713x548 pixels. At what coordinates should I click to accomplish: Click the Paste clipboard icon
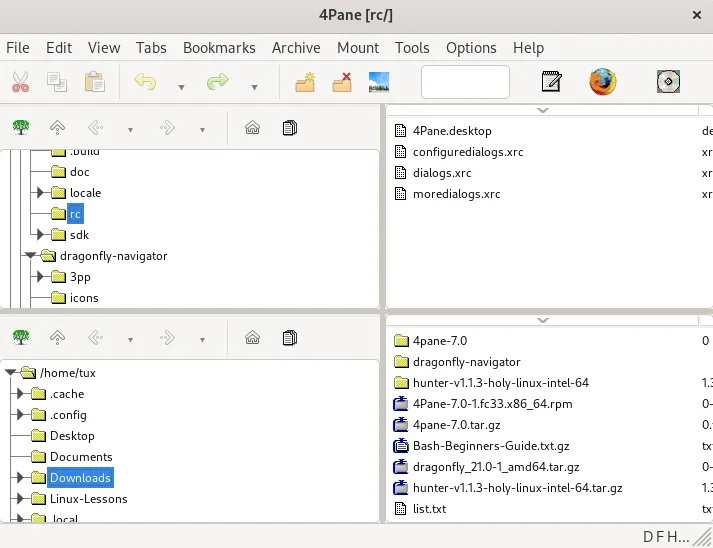[95, 82]
